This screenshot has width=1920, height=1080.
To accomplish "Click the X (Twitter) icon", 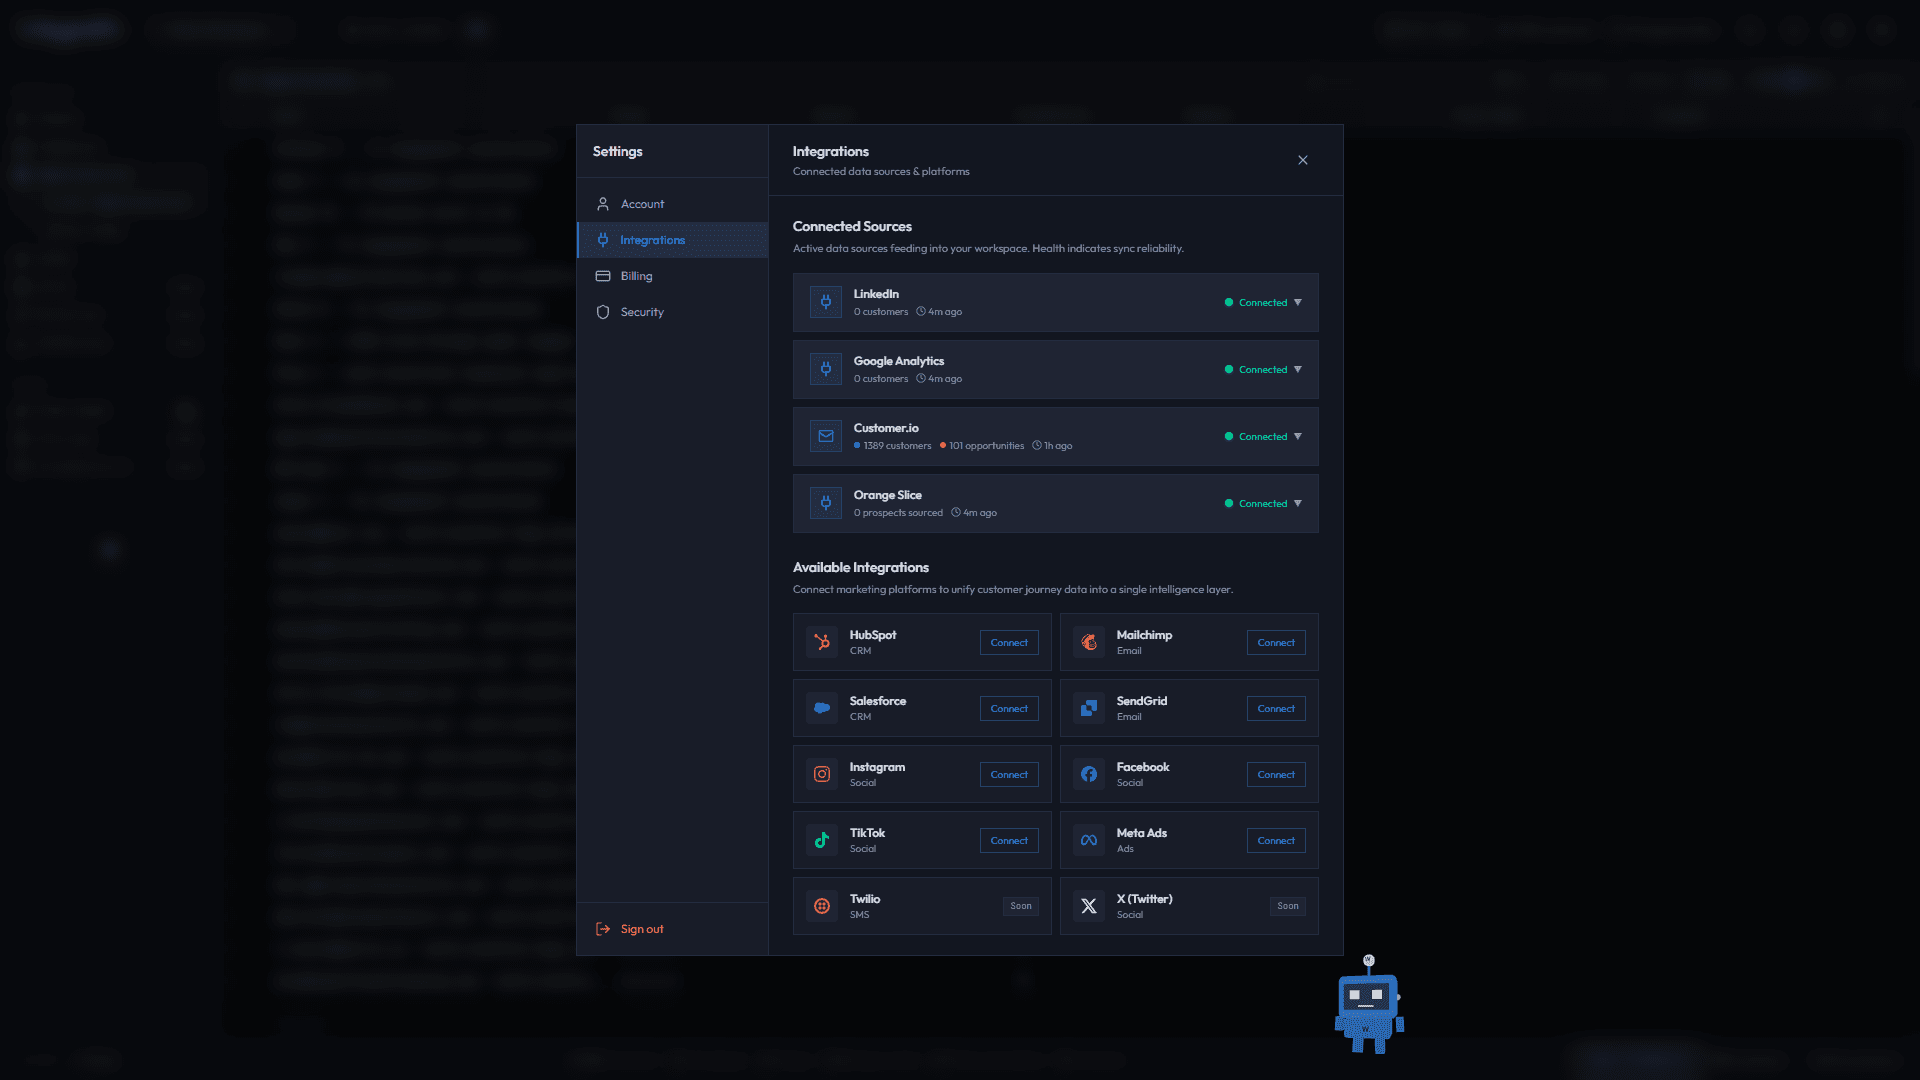I will tap(1088, 905).
